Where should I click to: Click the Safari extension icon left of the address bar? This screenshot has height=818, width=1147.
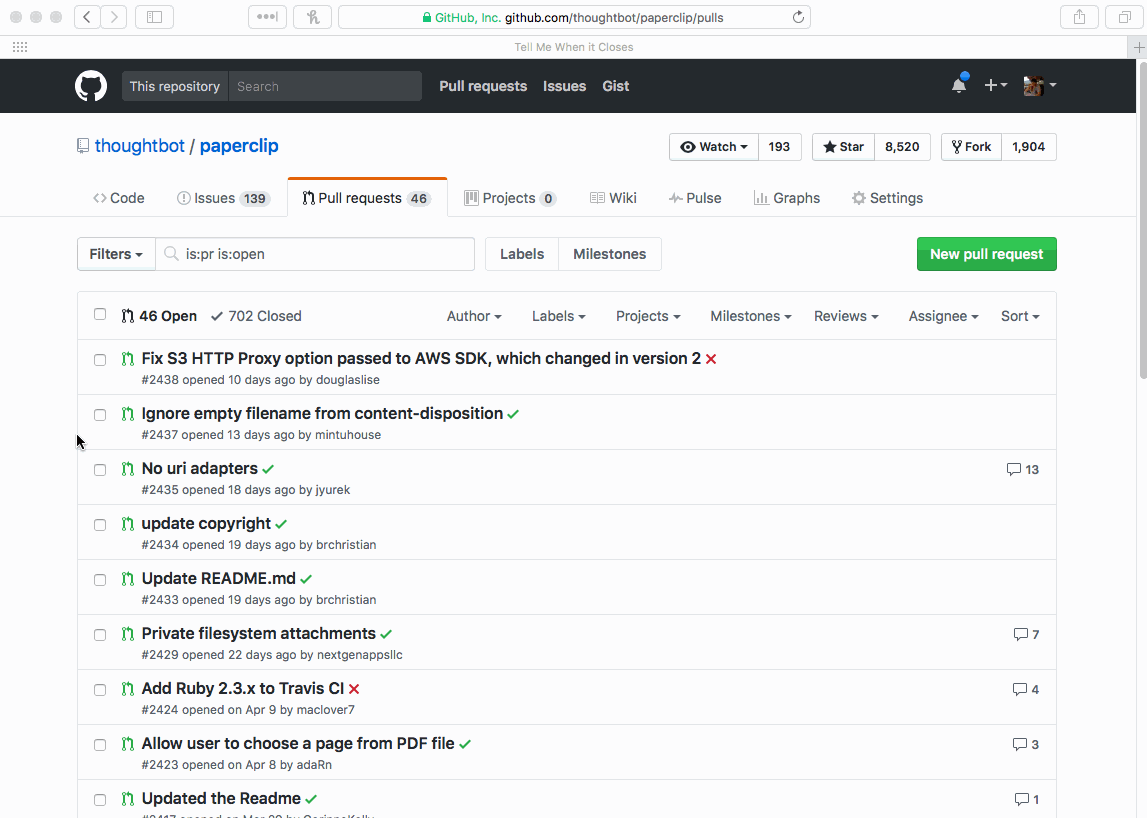click(x=312, y=17)
